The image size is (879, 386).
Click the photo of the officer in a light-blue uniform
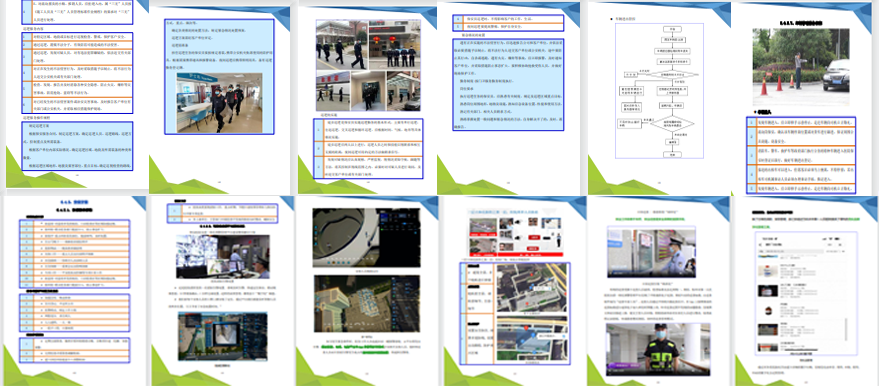click(651, 253)
